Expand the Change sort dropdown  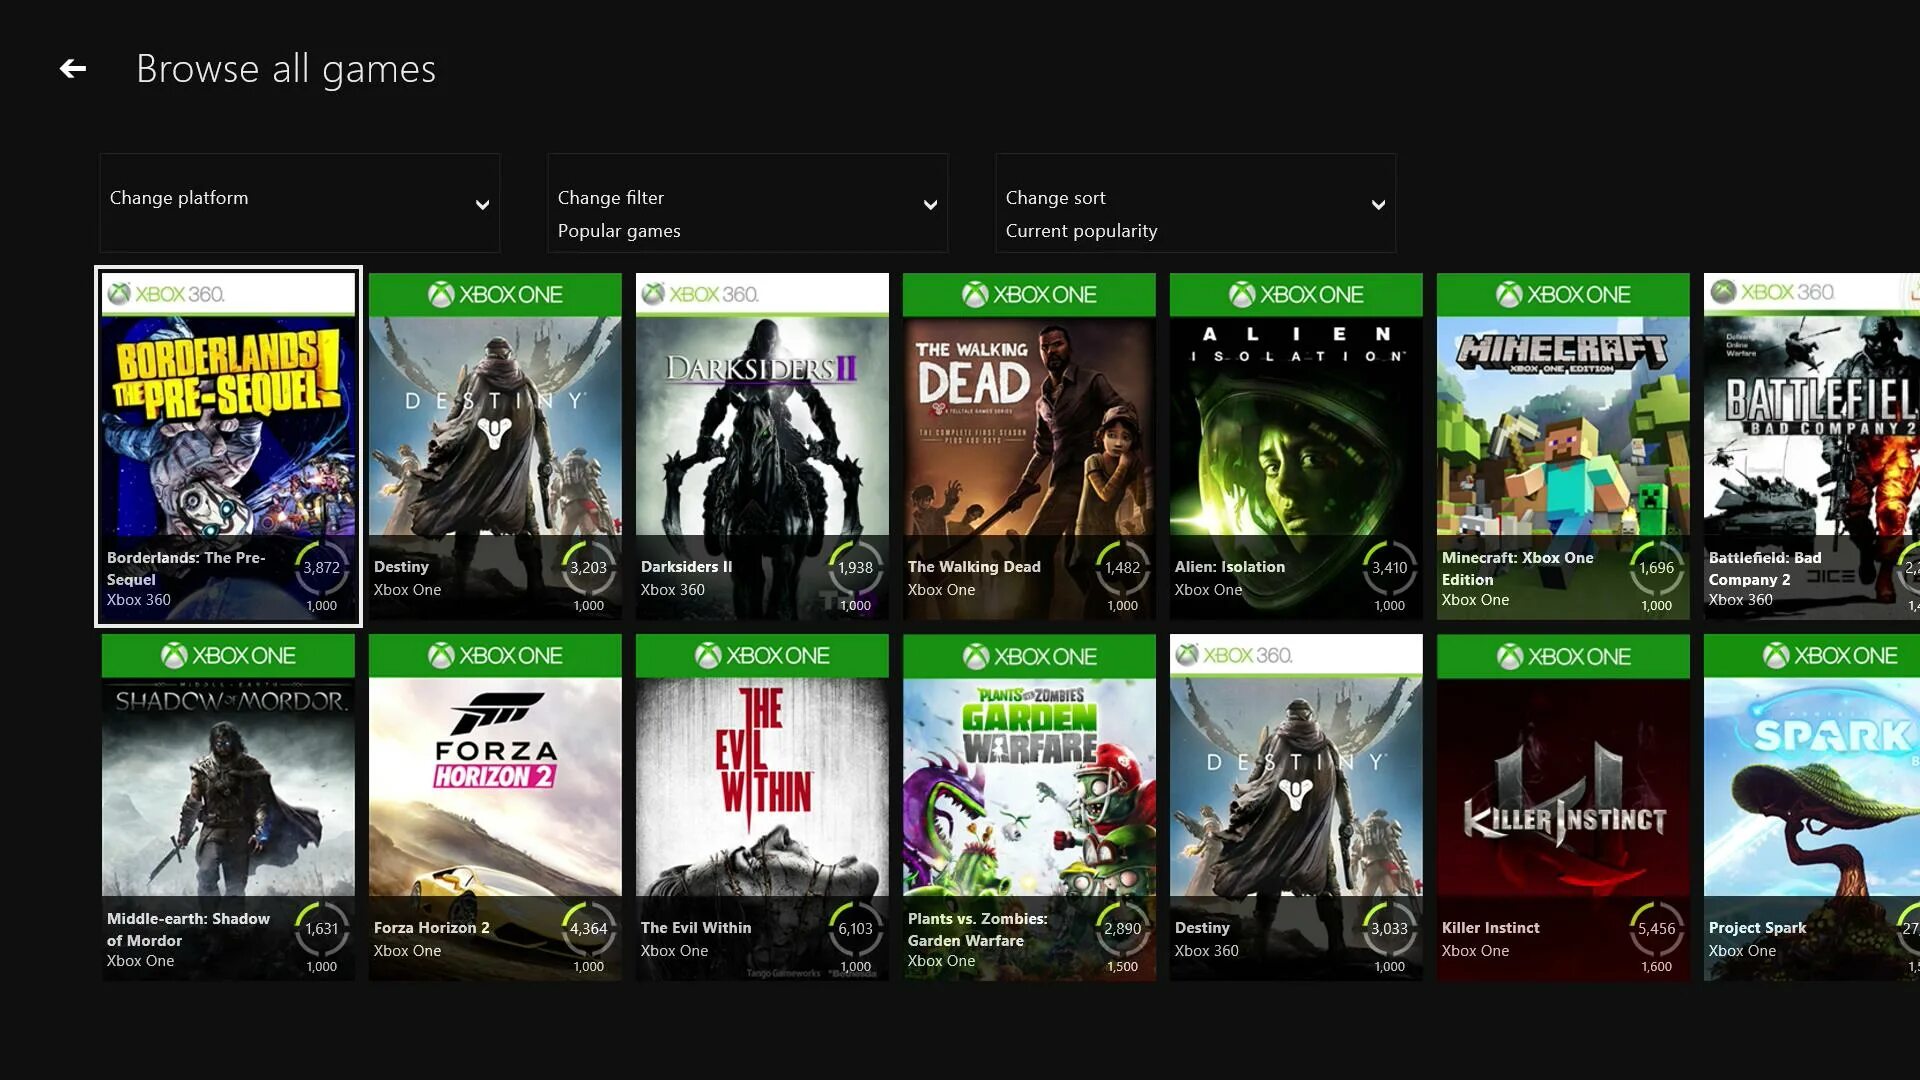click(1193, 202)
